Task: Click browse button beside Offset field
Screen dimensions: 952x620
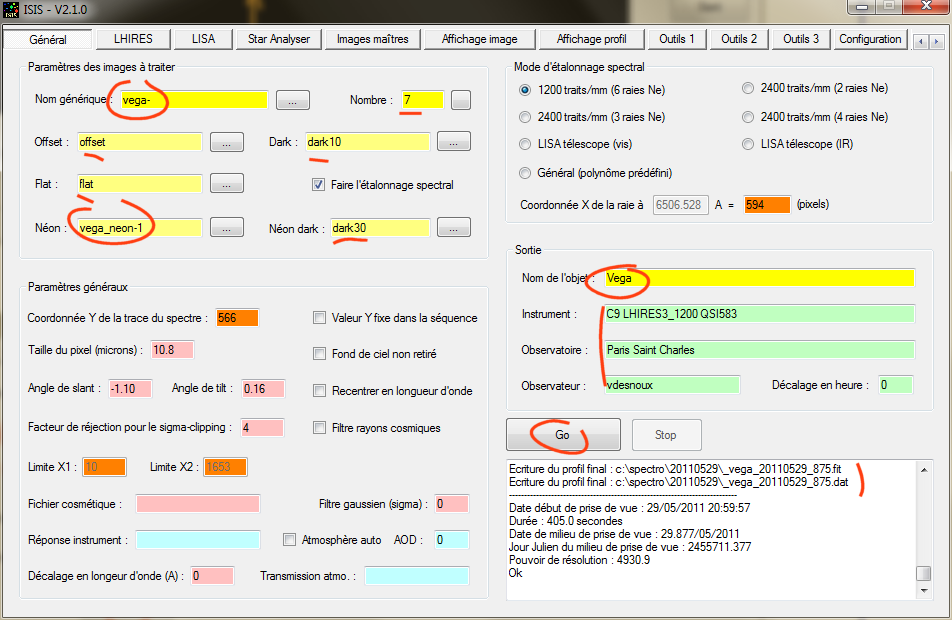Action: 226,142
